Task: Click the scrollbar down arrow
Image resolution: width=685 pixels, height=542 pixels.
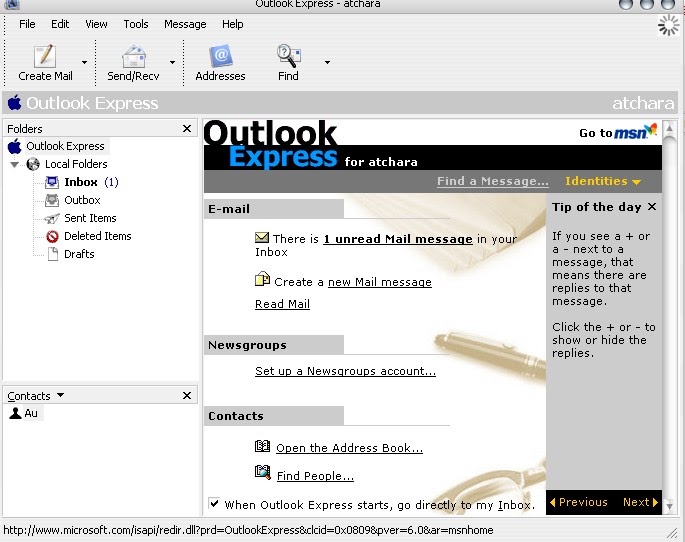Action: pos(669,506)
